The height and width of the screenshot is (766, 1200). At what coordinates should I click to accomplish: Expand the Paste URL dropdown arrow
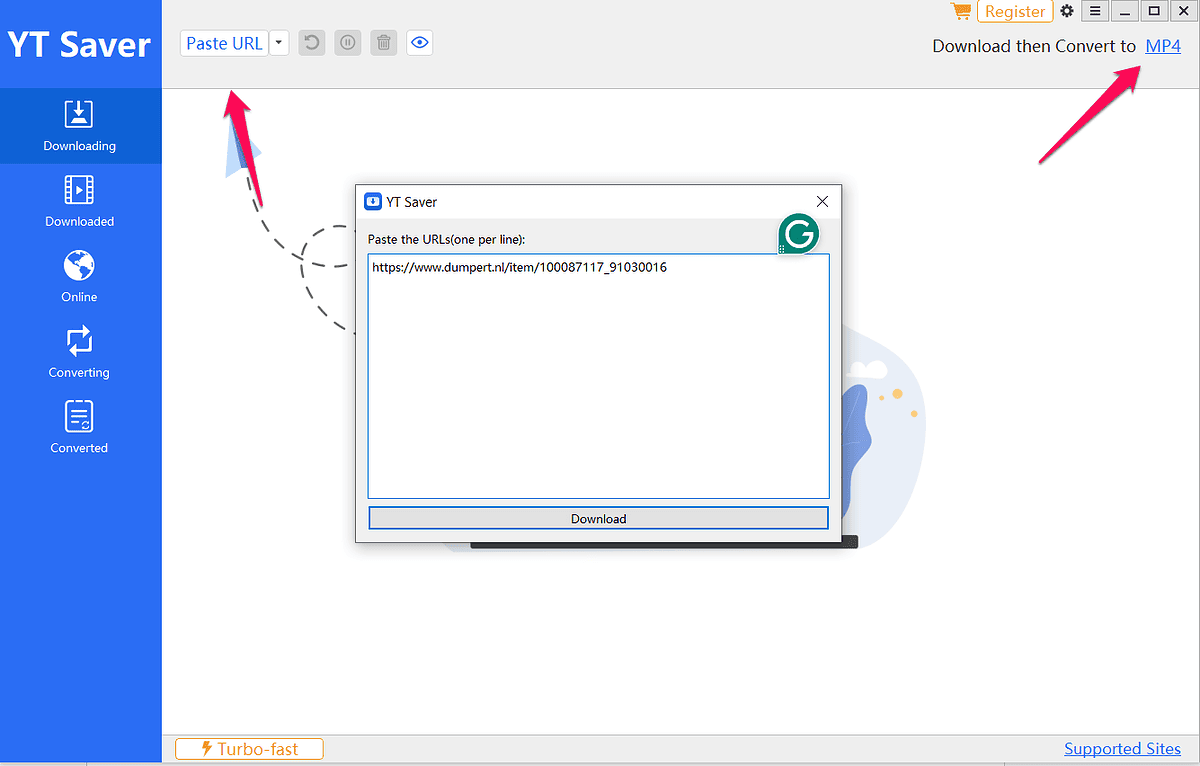pyautogui.click(x=279, y=43)
